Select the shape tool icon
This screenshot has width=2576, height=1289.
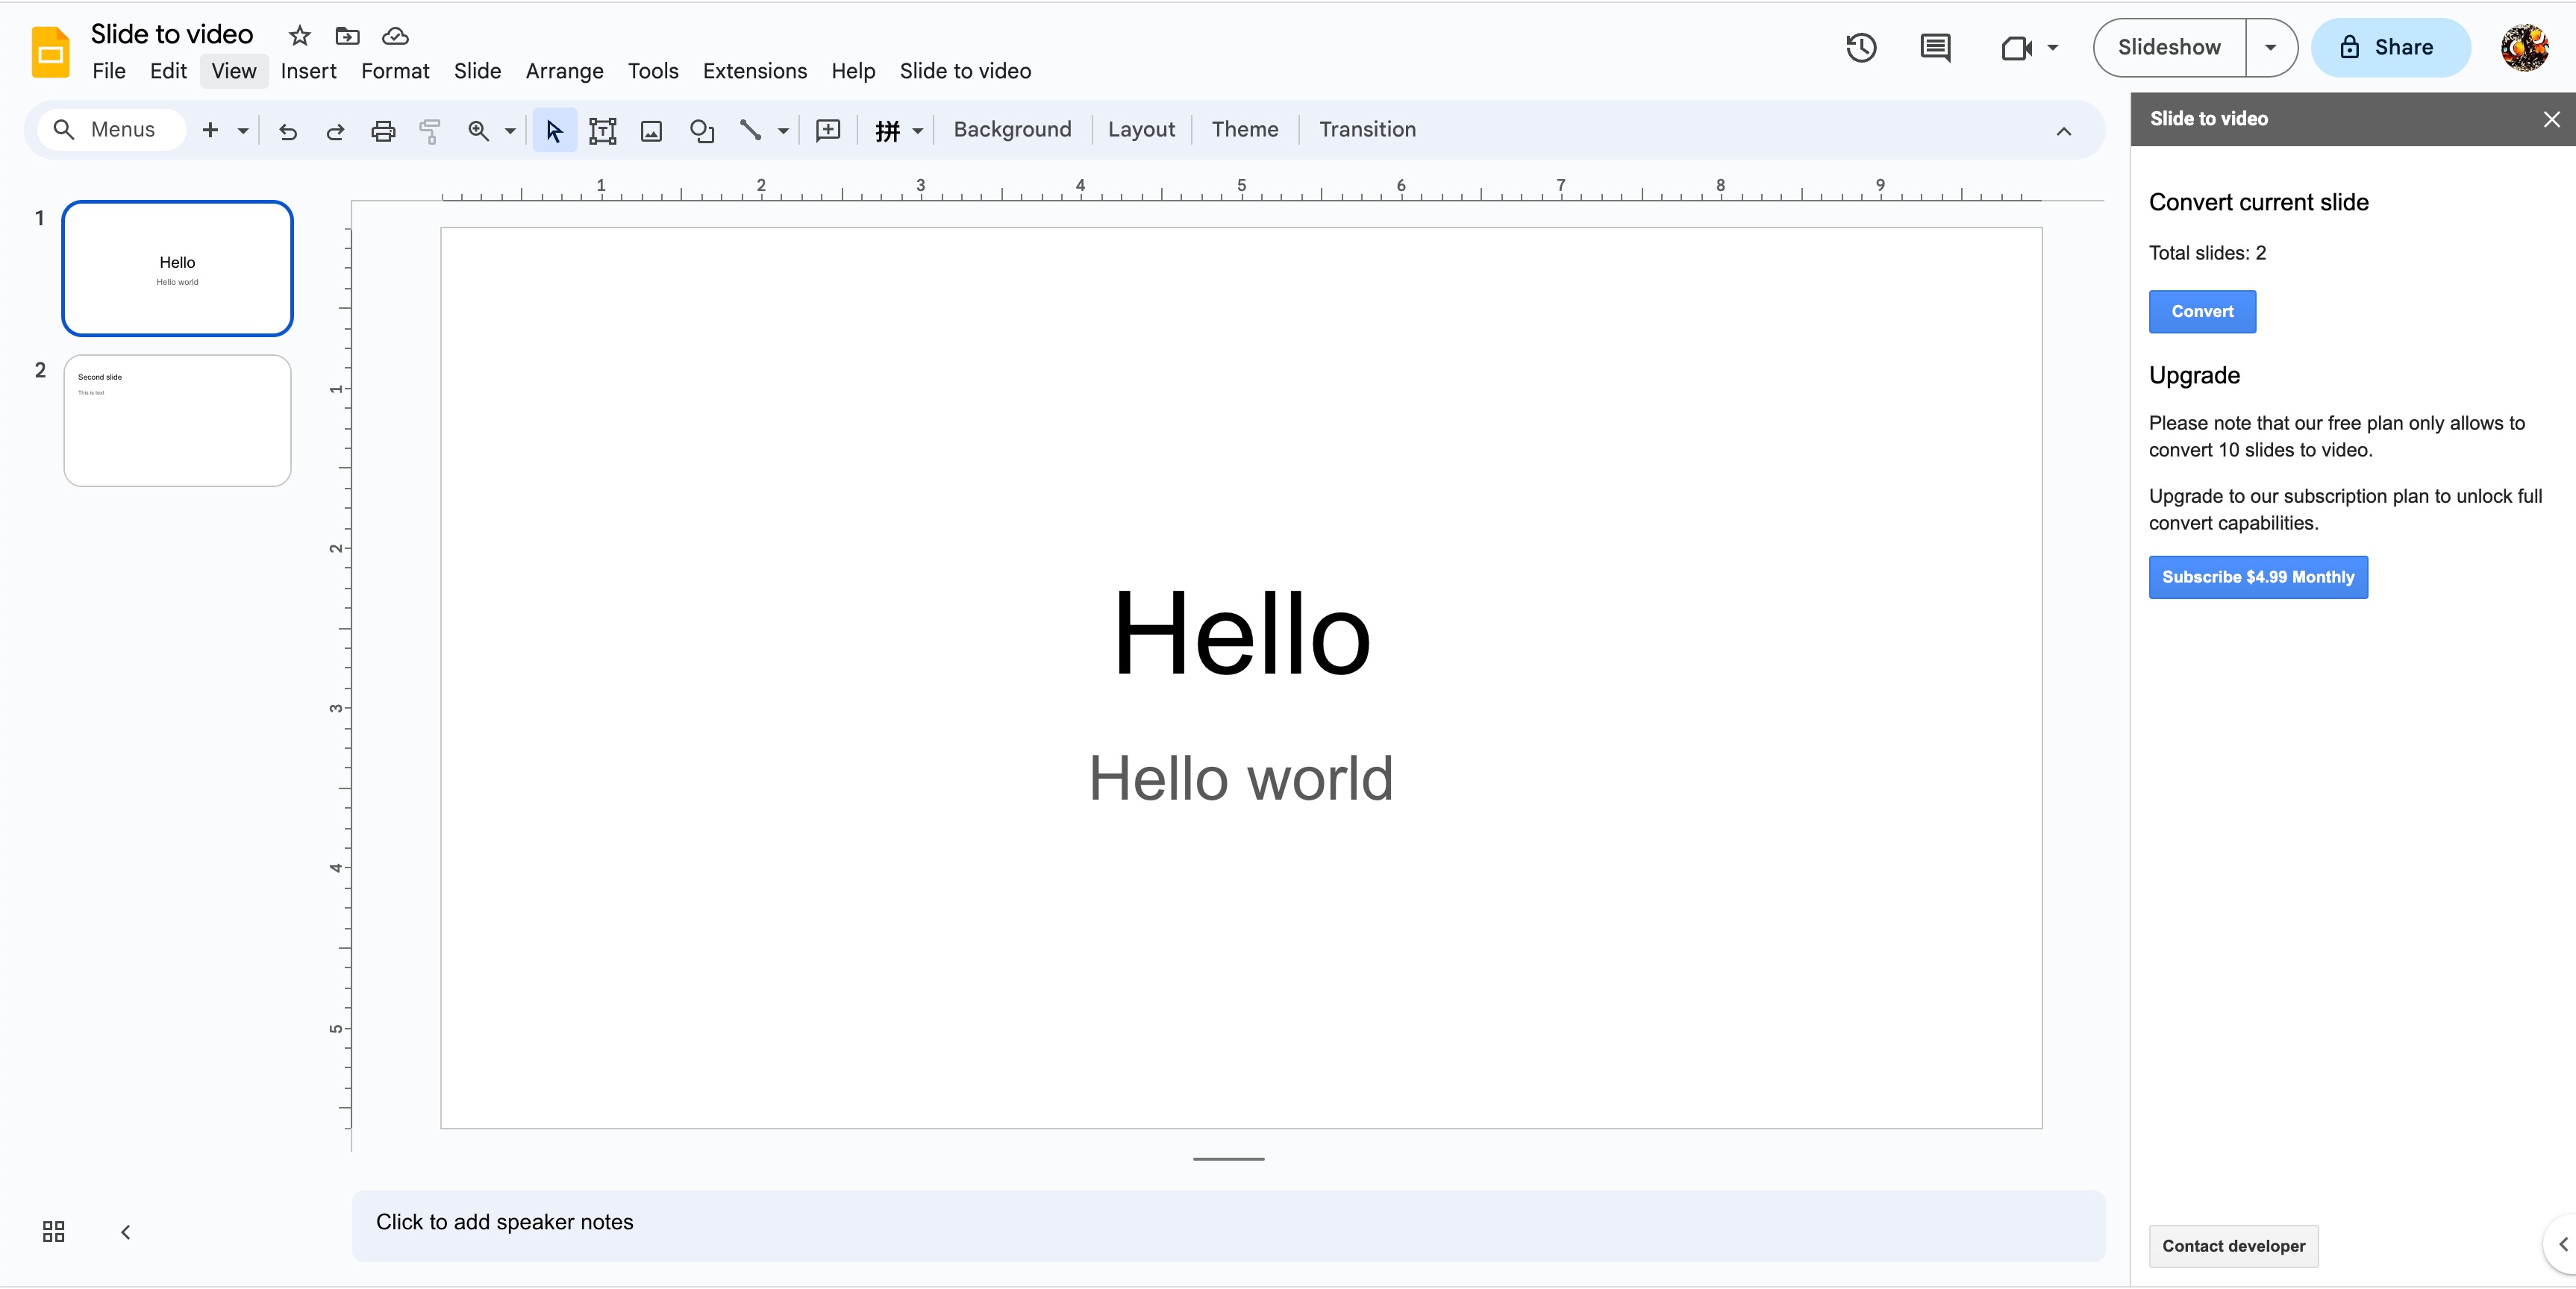click(x=702, y=131)
